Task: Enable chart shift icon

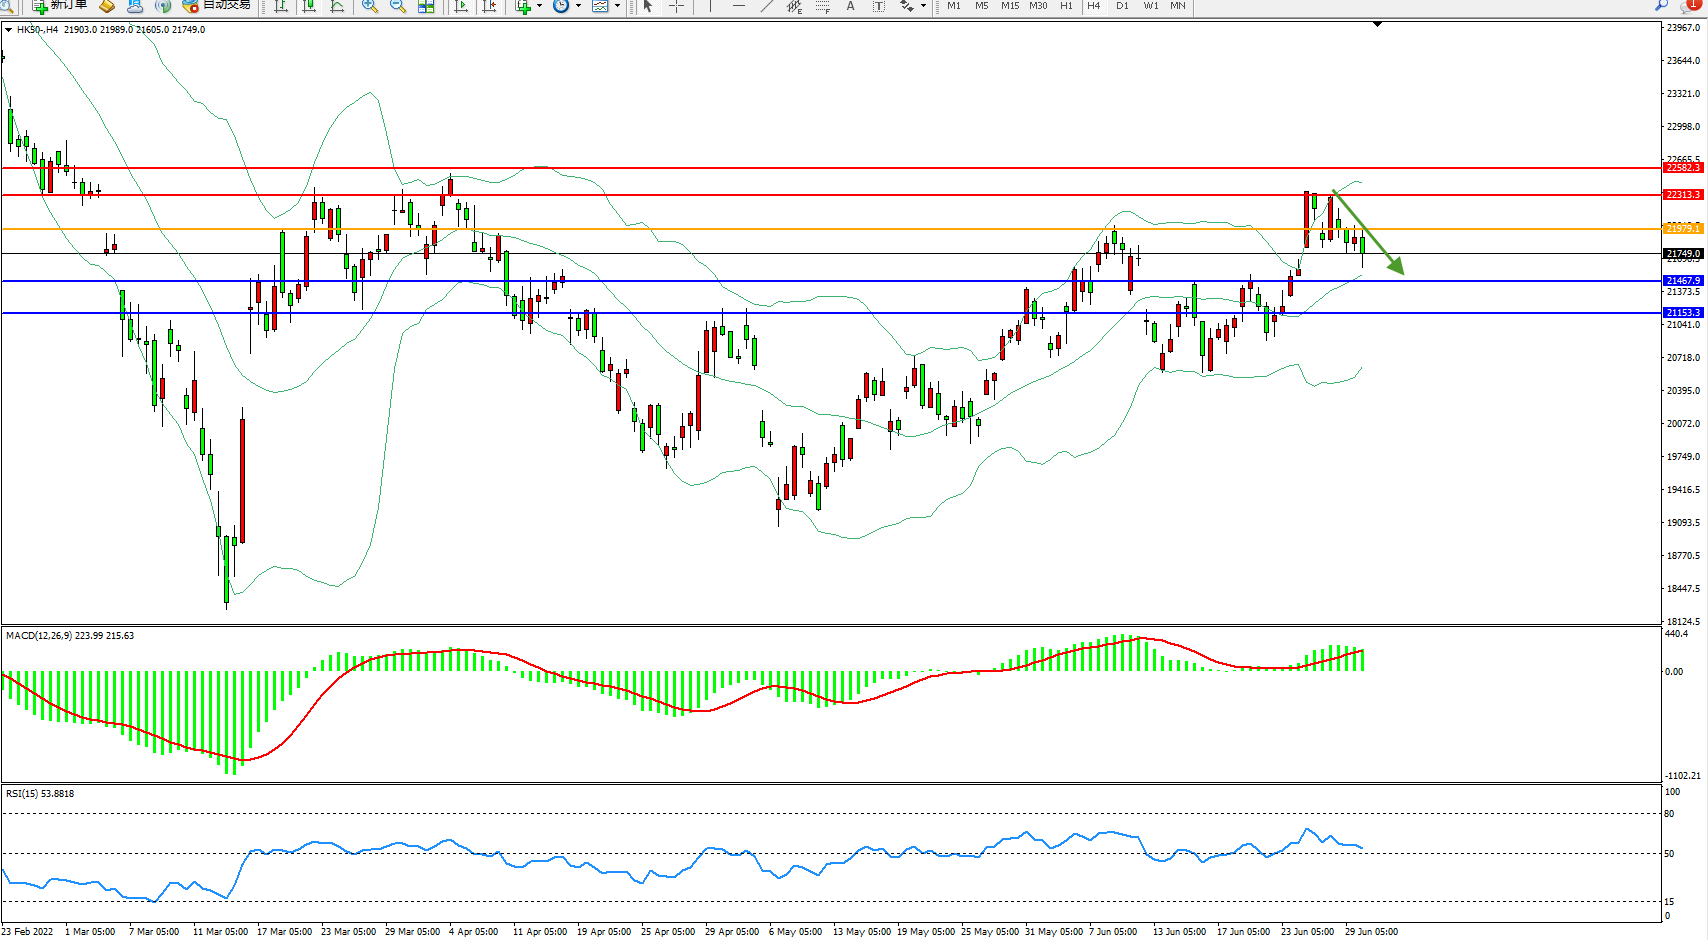Action: pos(489,6)
